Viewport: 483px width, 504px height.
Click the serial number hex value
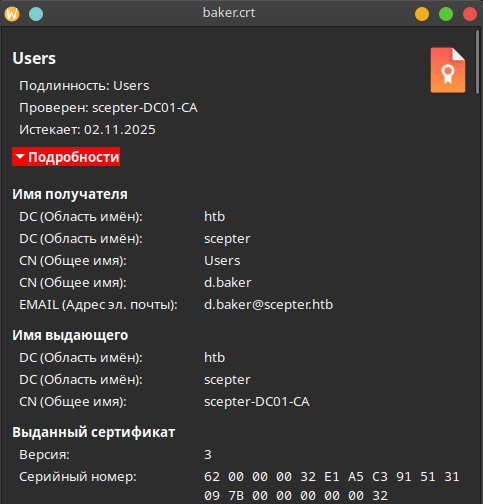coord(332,486)
